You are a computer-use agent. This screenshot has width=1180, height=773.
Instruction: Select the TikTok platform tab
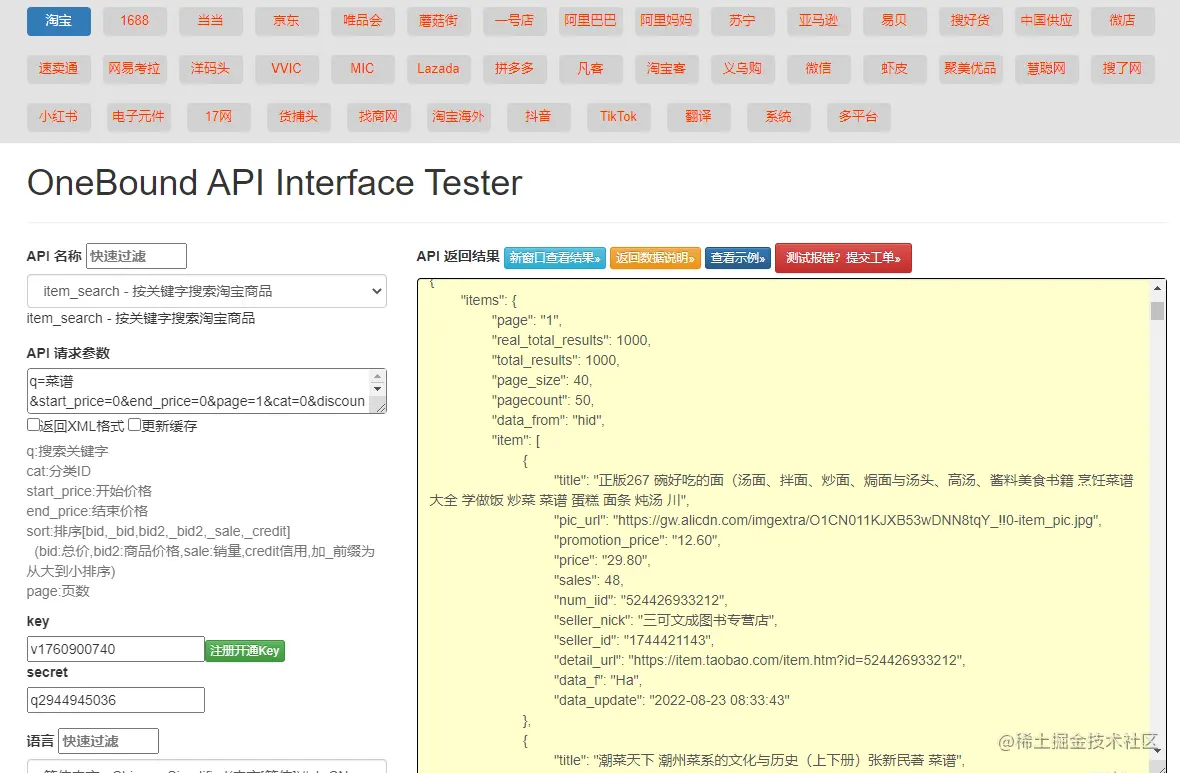tap(619, 117)
